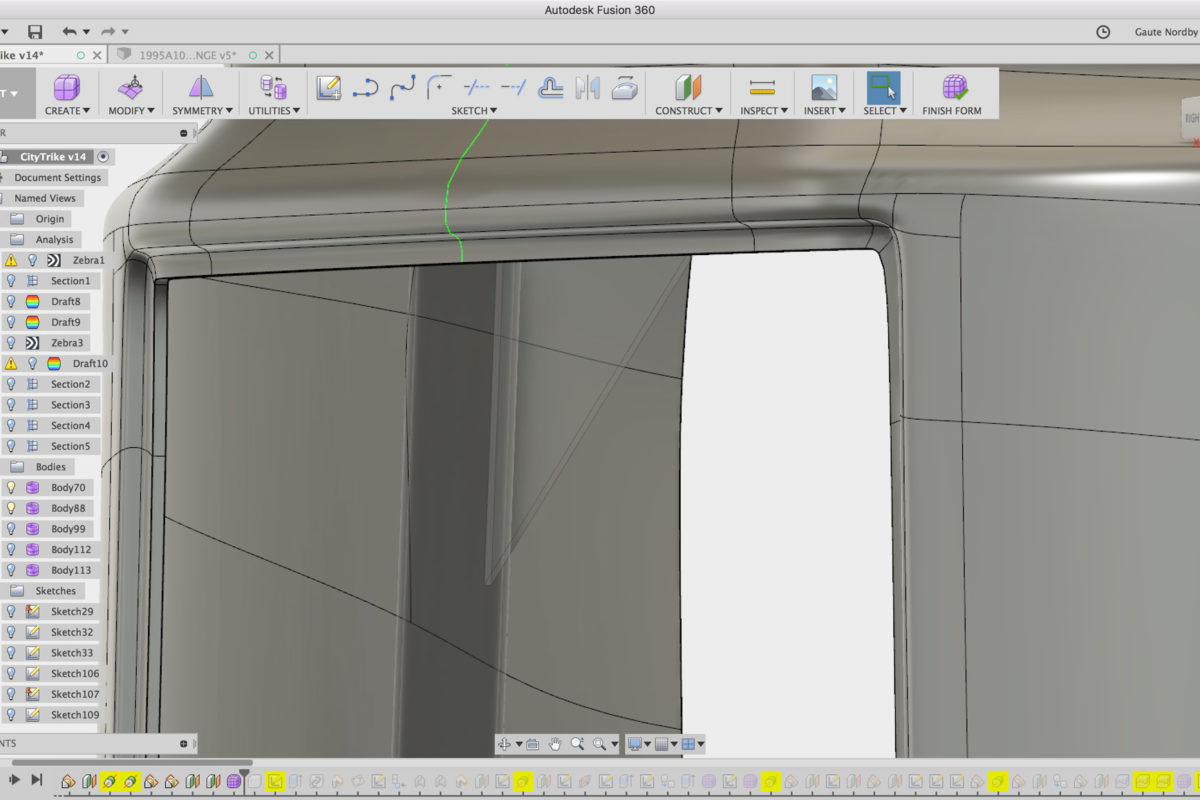Toggle visibility lightbulb for Section1

click(11, 281)
